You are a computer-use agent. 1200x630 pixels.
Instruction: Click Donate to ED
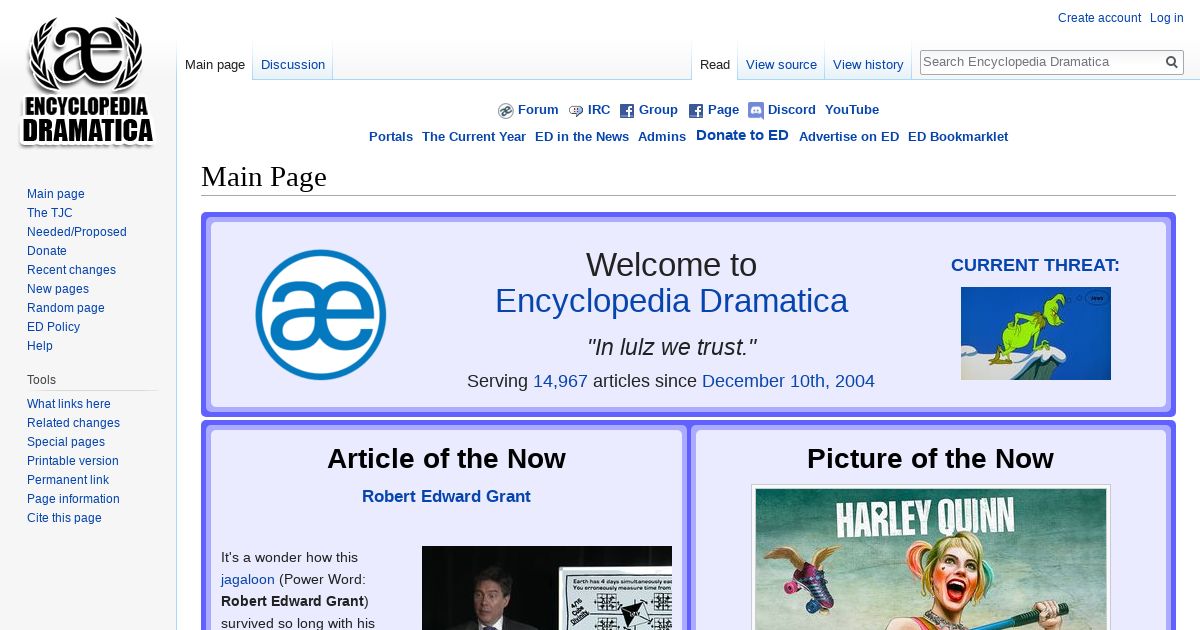(742, 135)
